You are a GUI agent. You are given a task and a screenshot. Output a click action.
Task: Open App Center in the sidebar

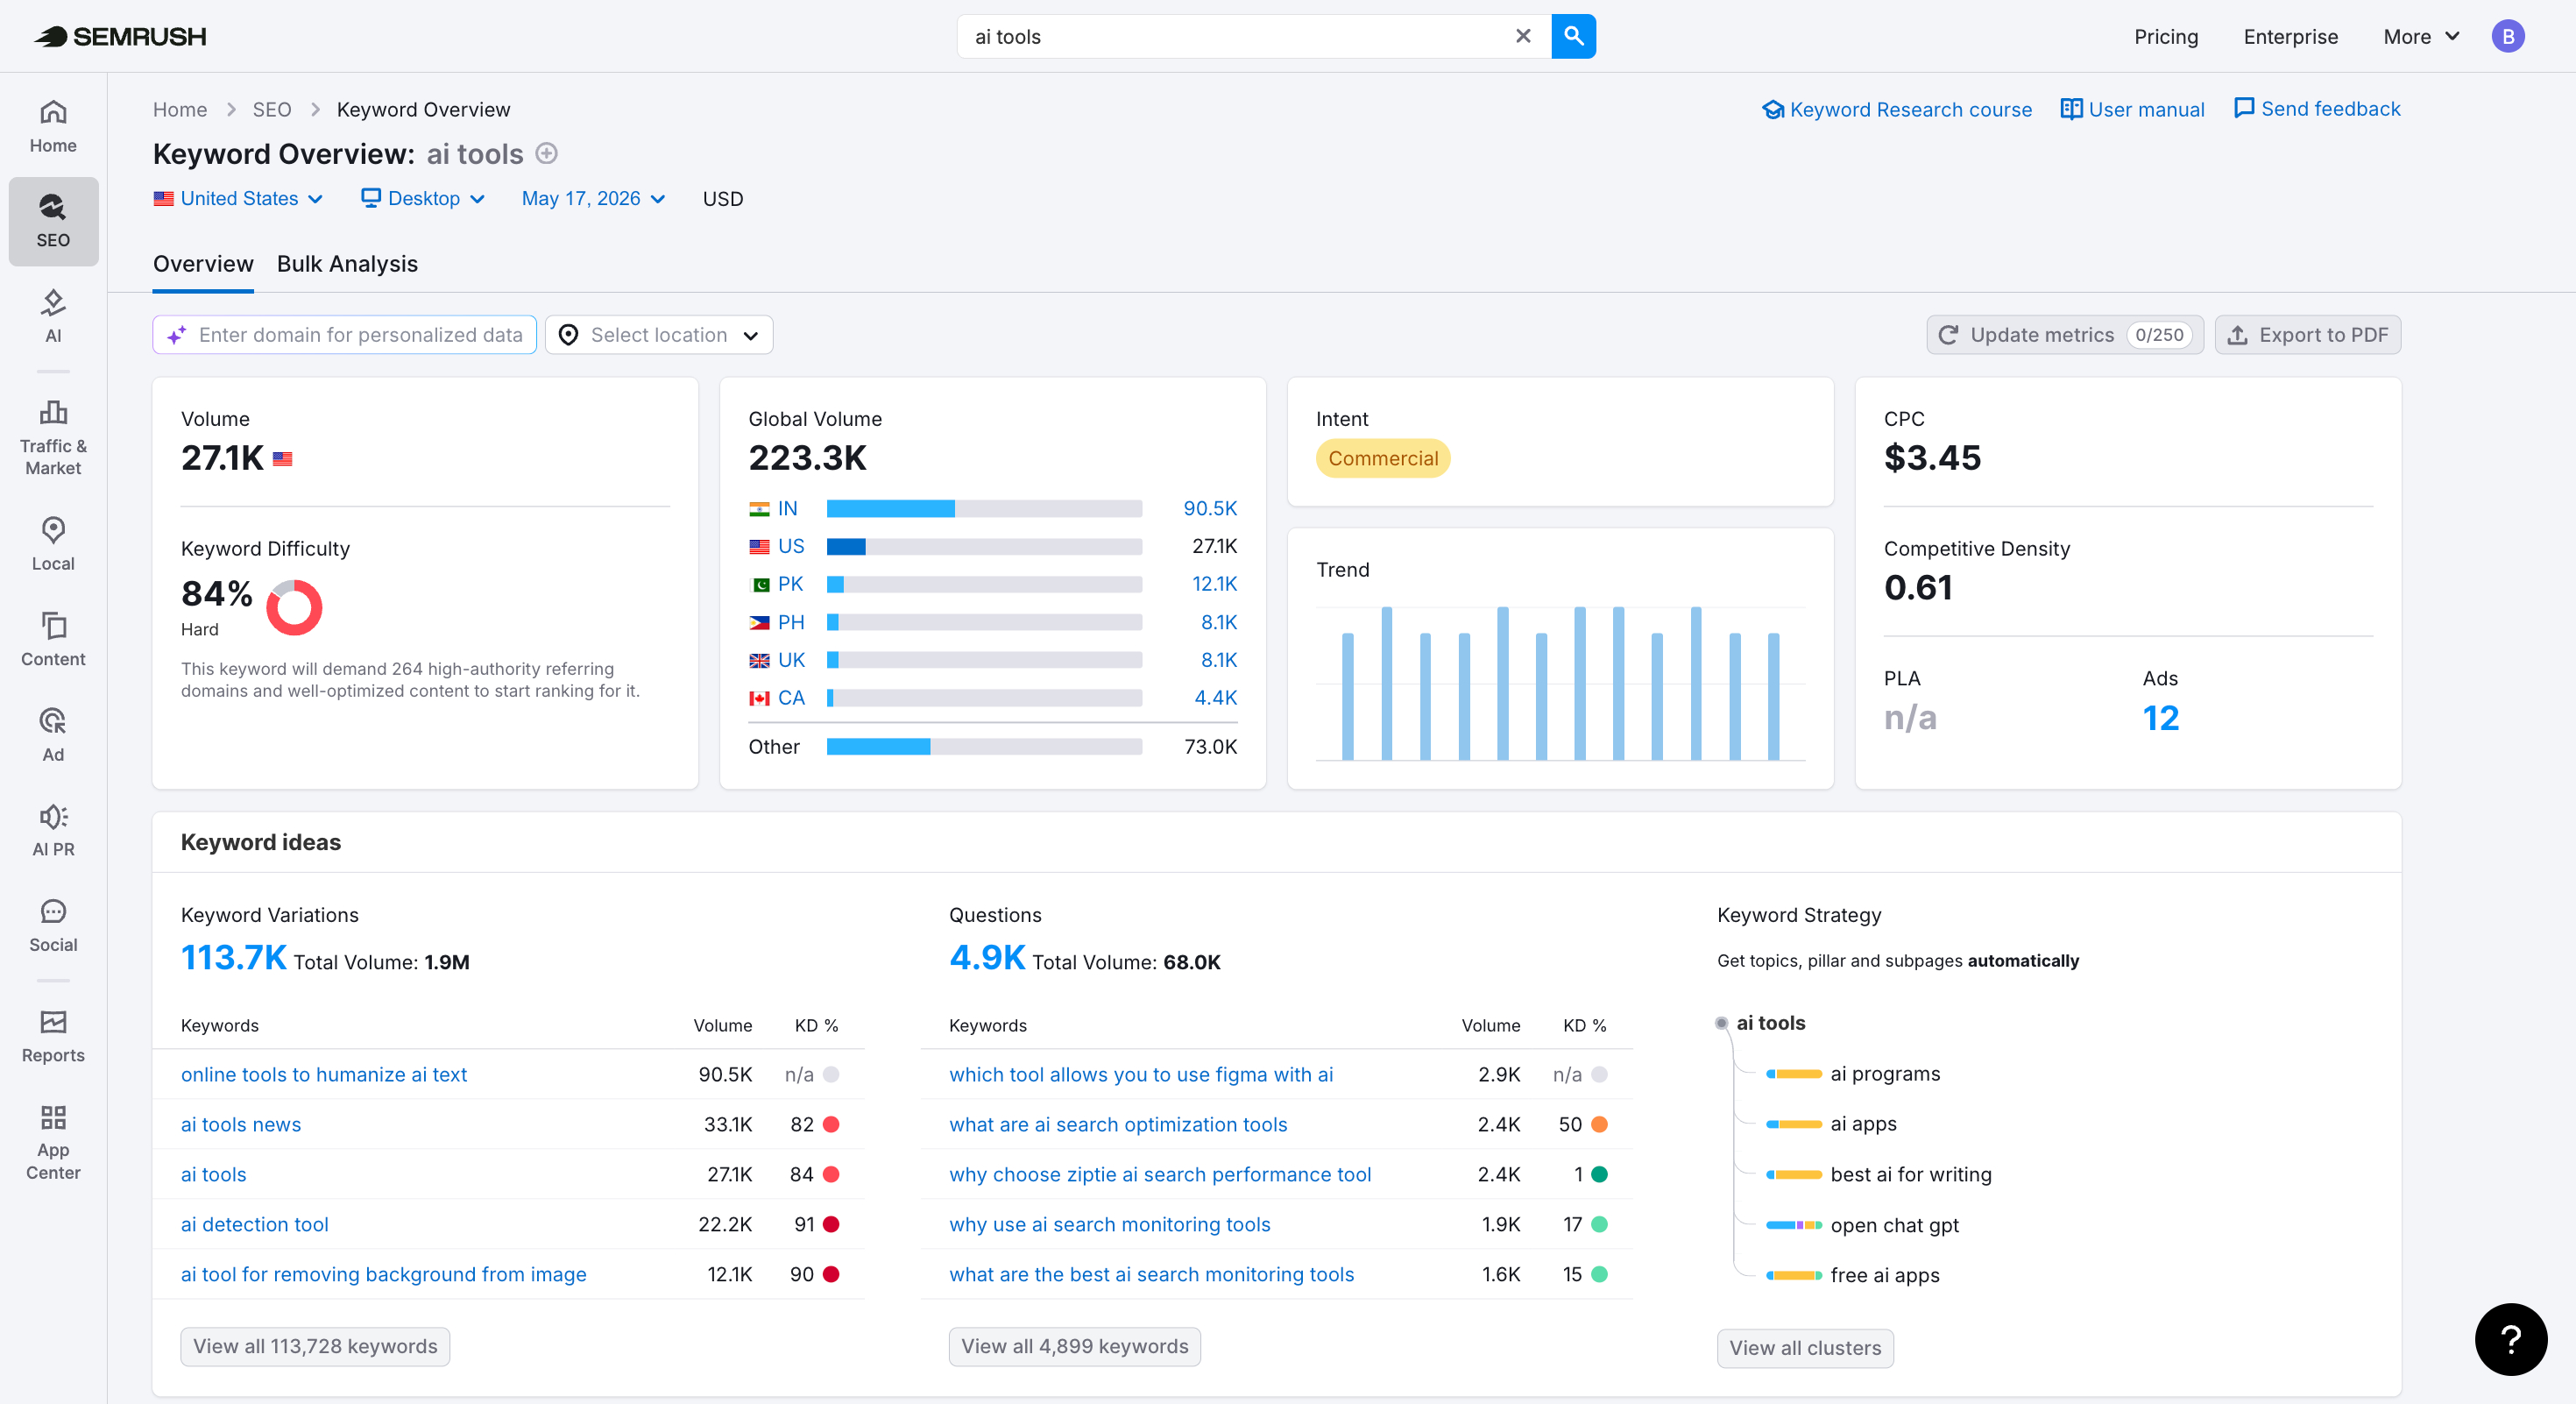[53, 1143]
